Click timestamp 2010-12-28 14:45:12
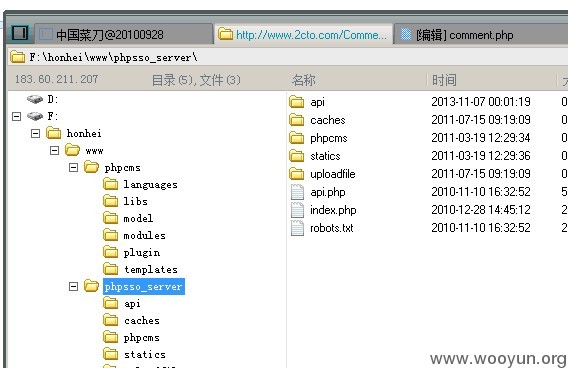Viewport: 568px width, 368px height. 481,210
